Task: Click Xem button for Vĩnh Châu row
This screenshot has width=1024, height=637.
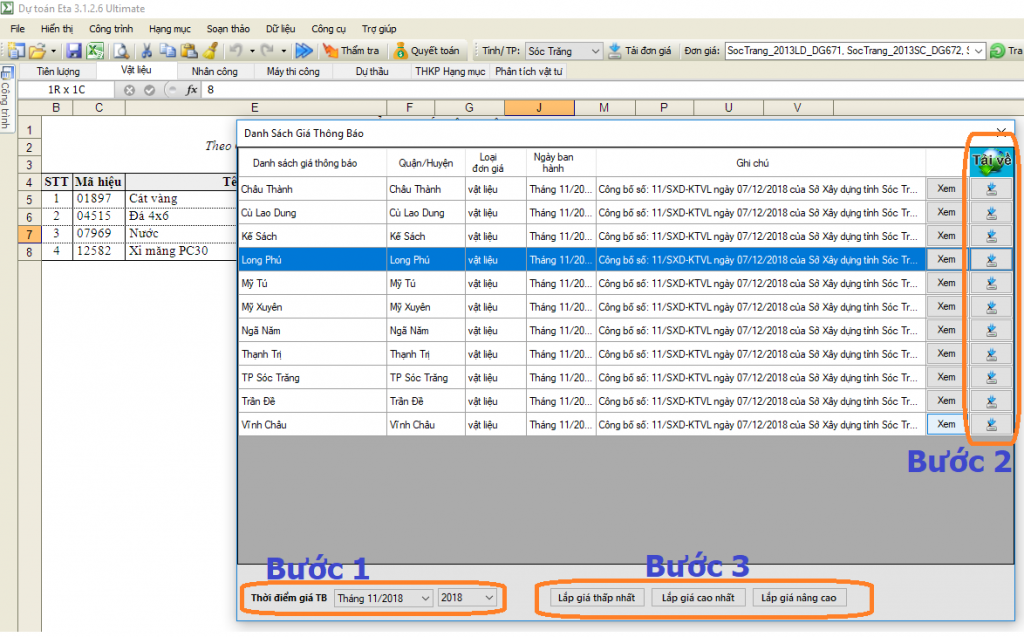Action: 946,424
